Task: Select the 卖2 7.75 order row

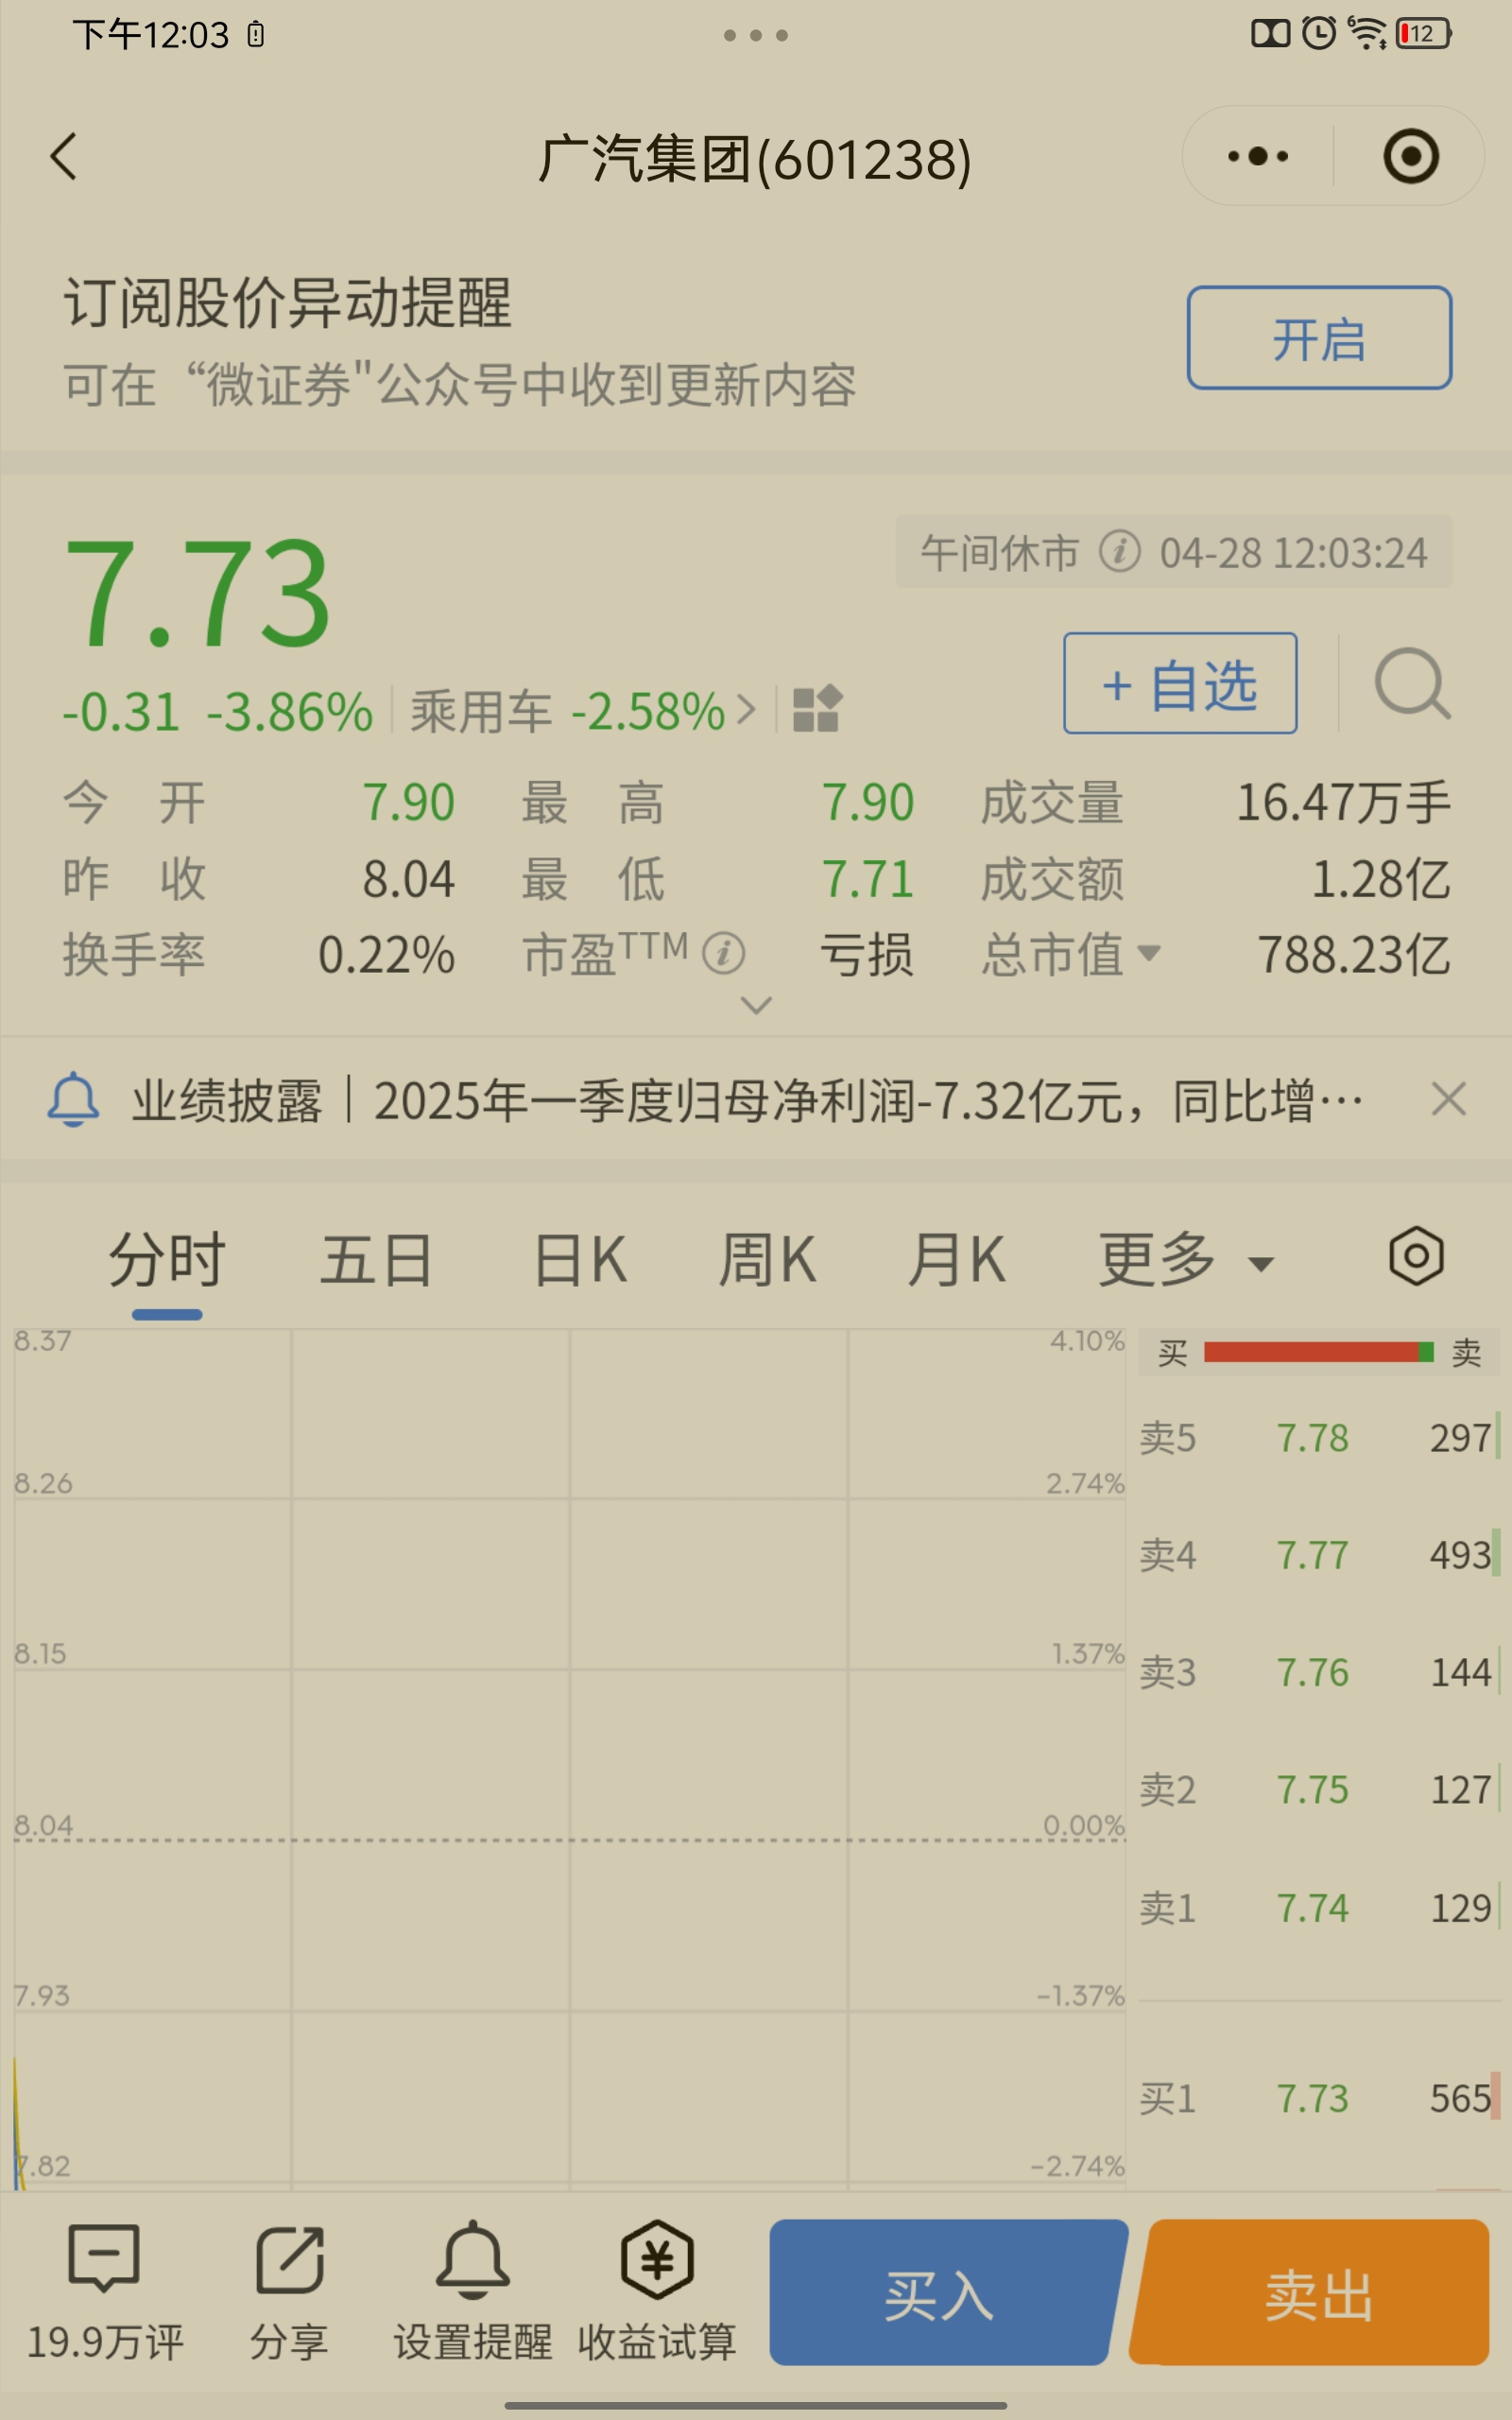Action: point(1319,1789)
